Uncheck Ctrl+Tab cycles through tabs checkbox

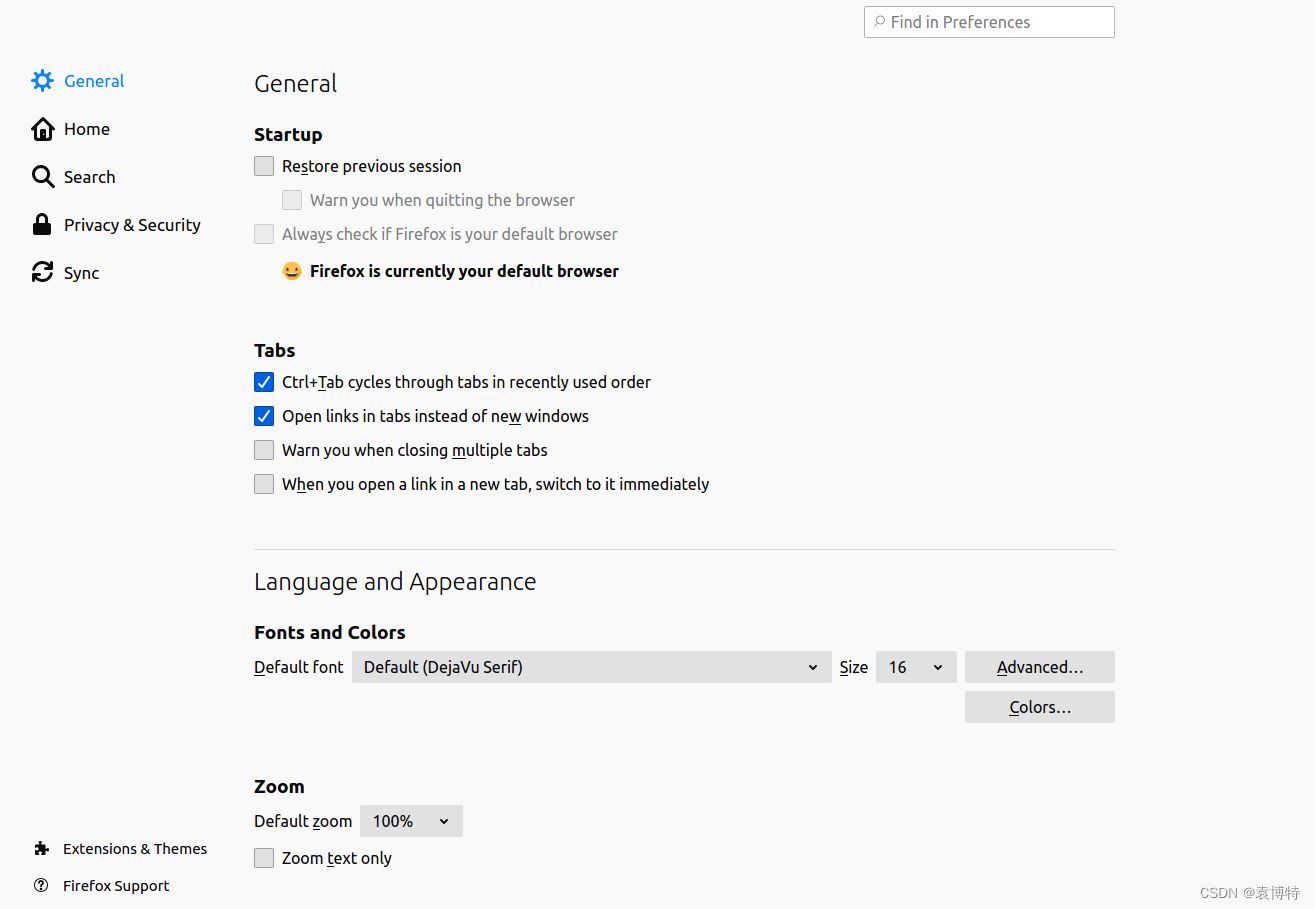click(264, 382)
